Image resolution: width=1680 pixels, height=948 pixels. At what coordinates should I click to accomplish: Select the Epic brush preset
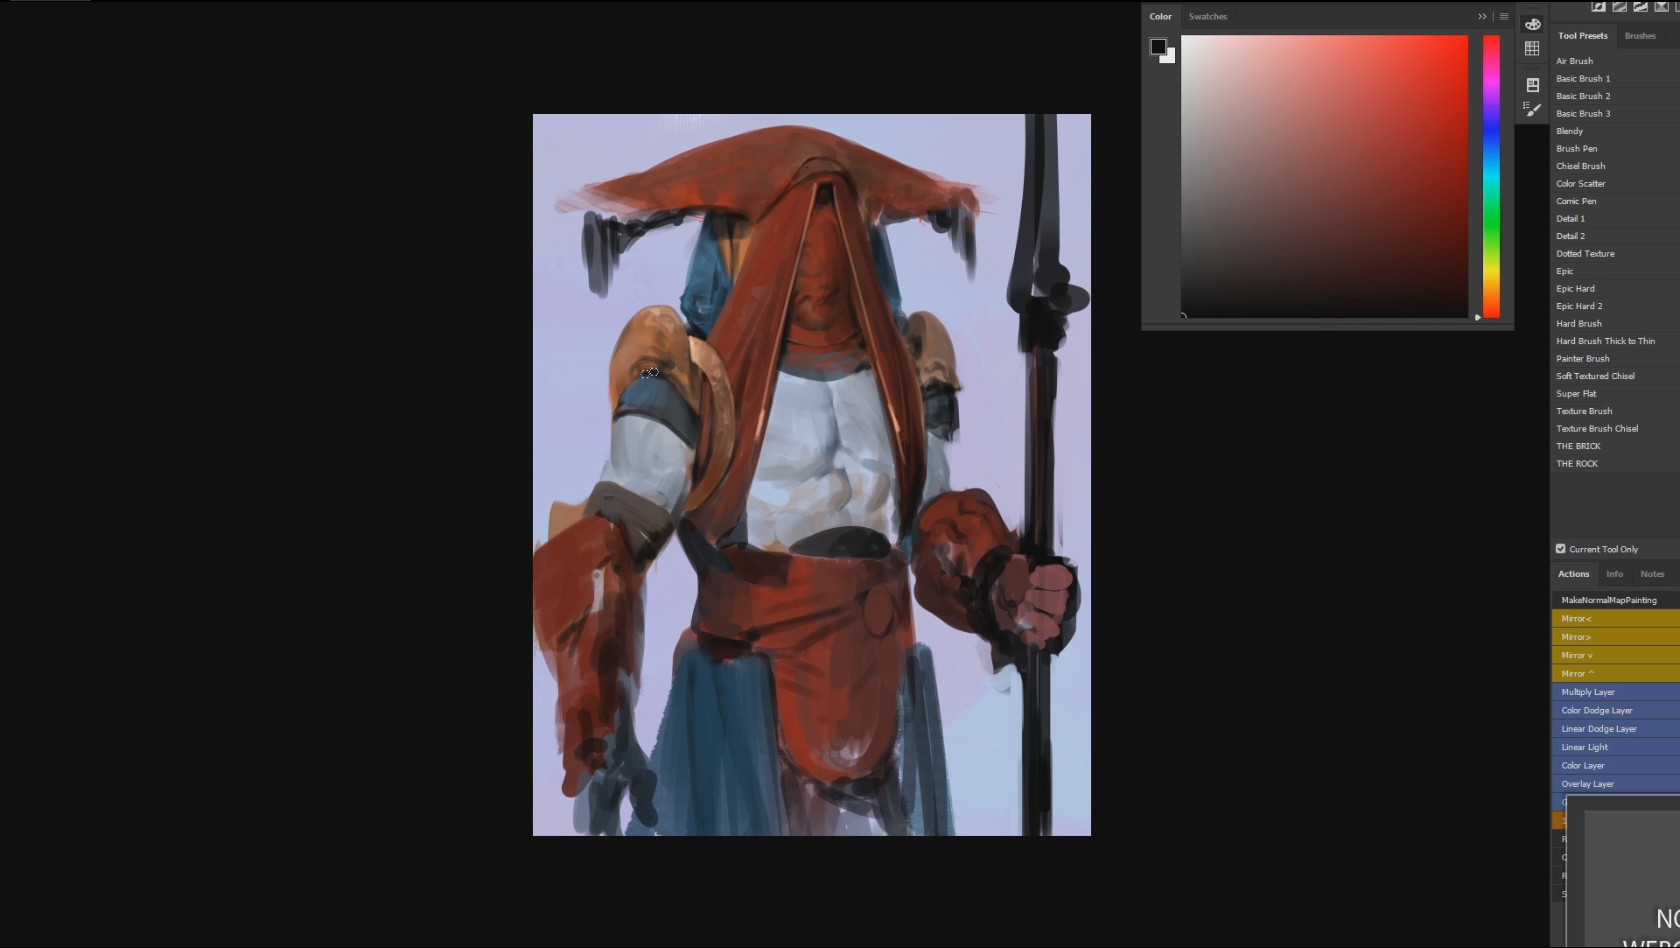click(1616, 271)
